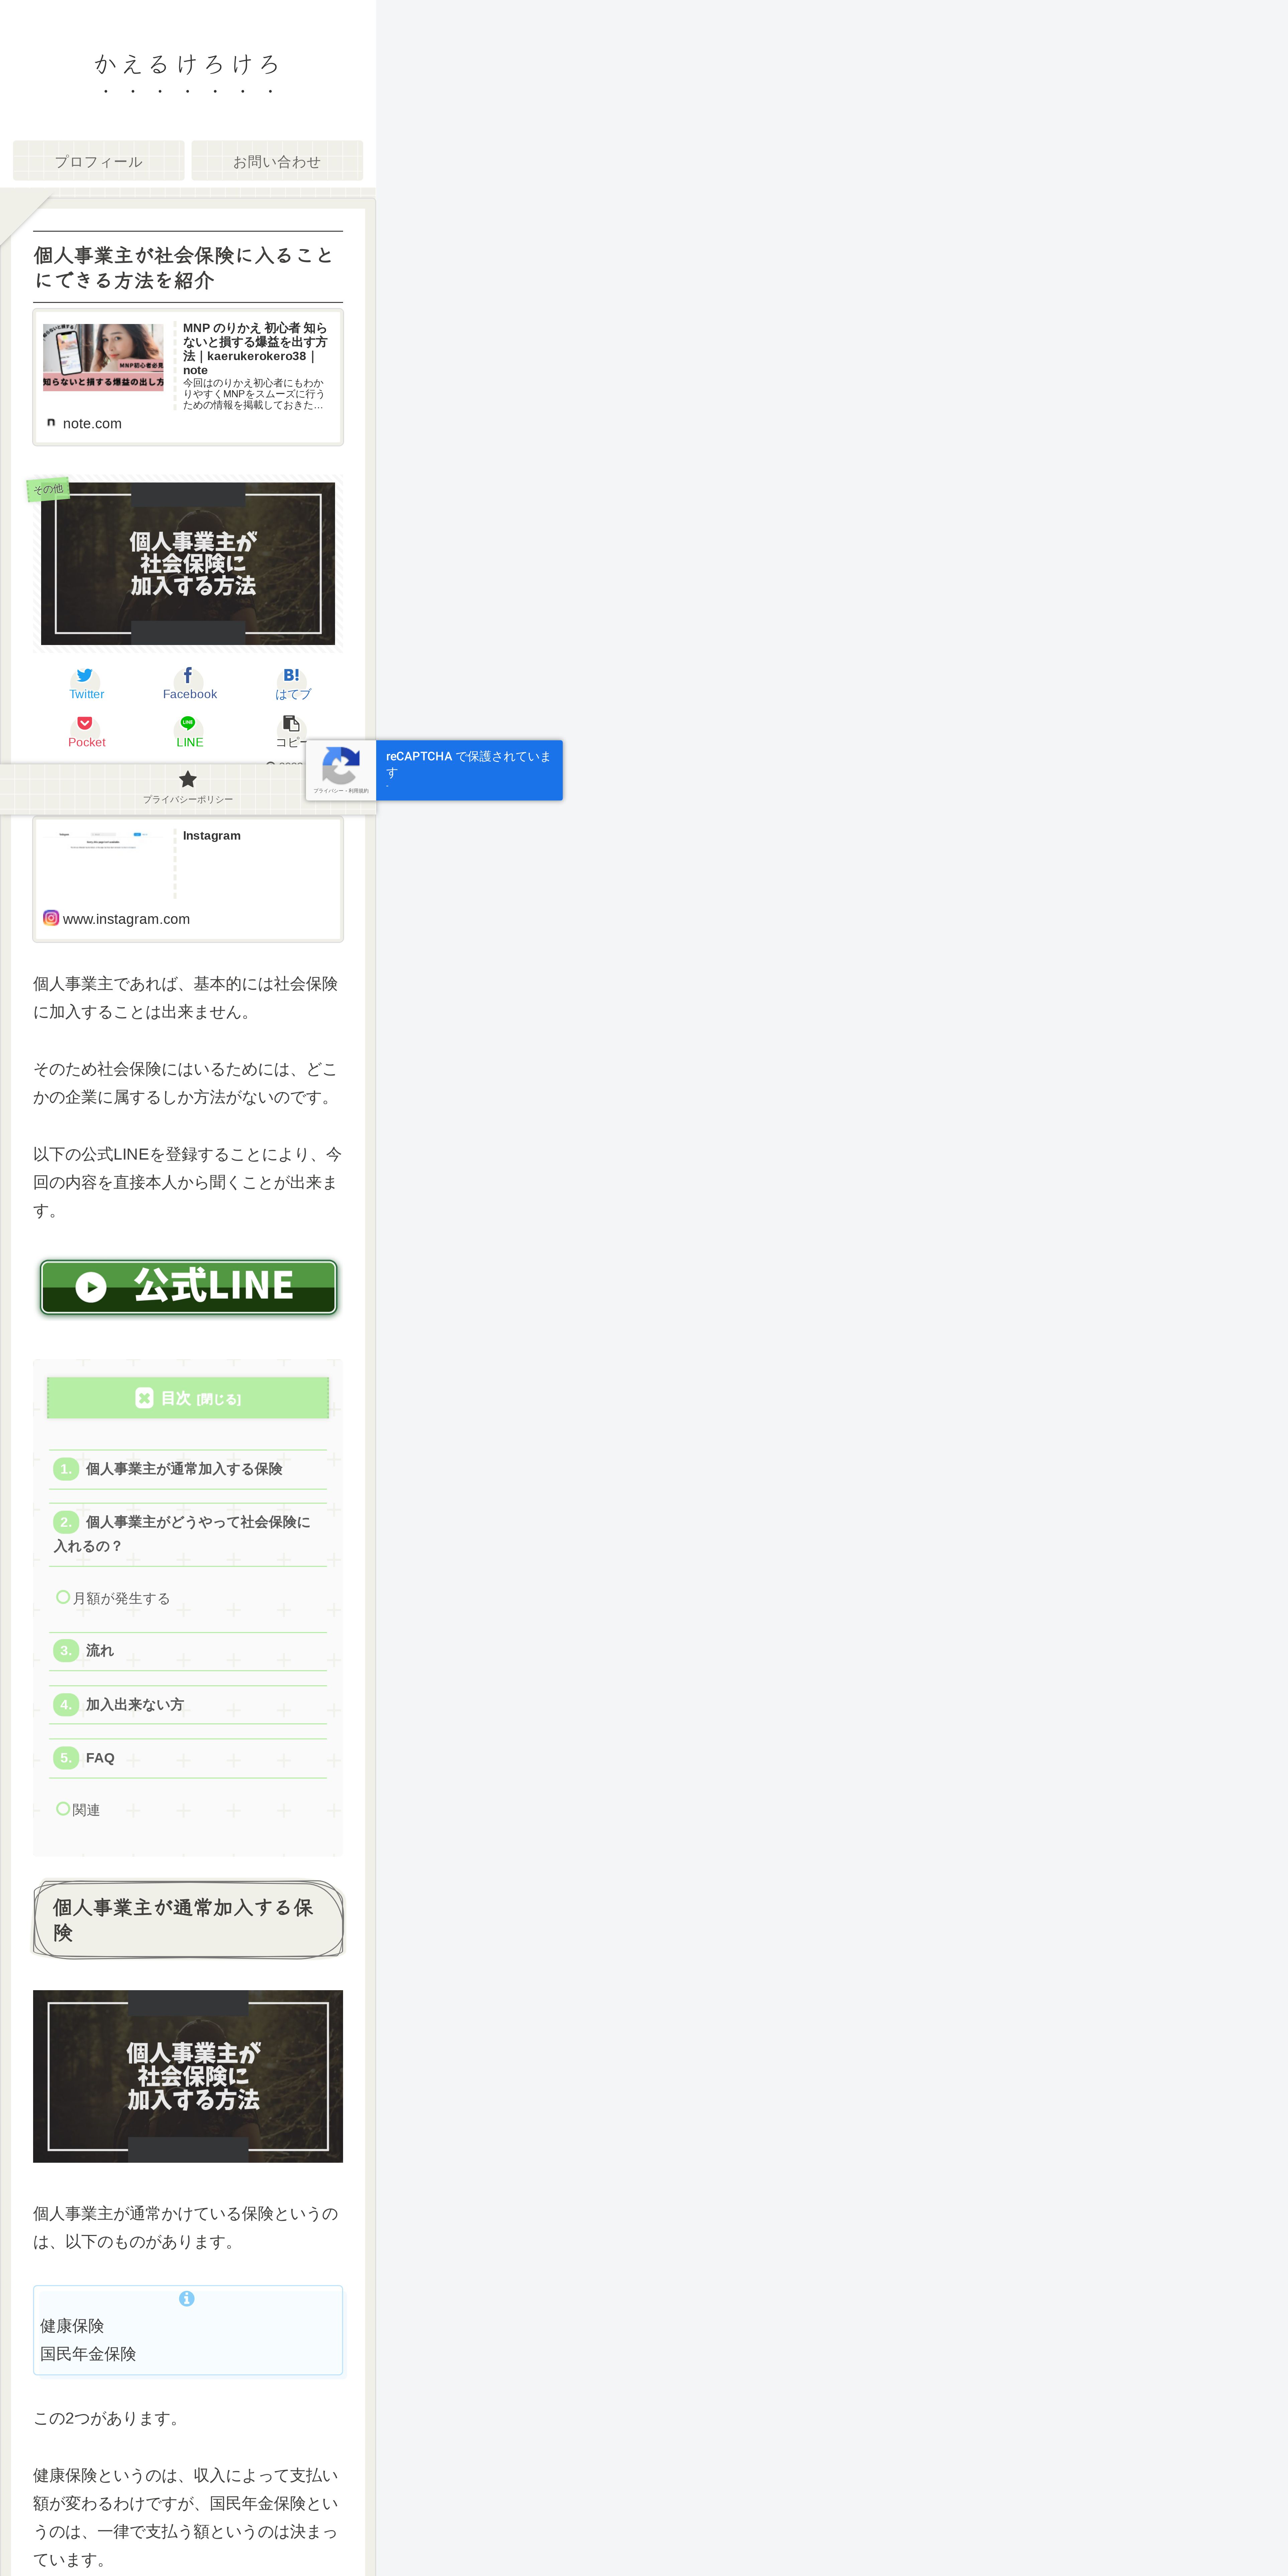Open www.instagram.com link

(x=126, y=919)
